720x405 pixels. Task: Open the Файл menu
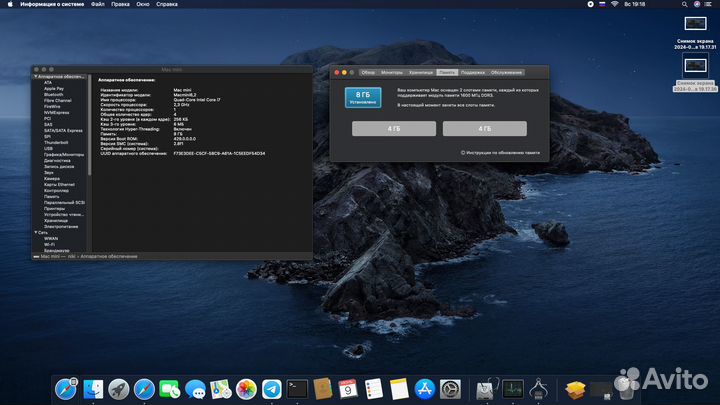[x=97, y=4]
